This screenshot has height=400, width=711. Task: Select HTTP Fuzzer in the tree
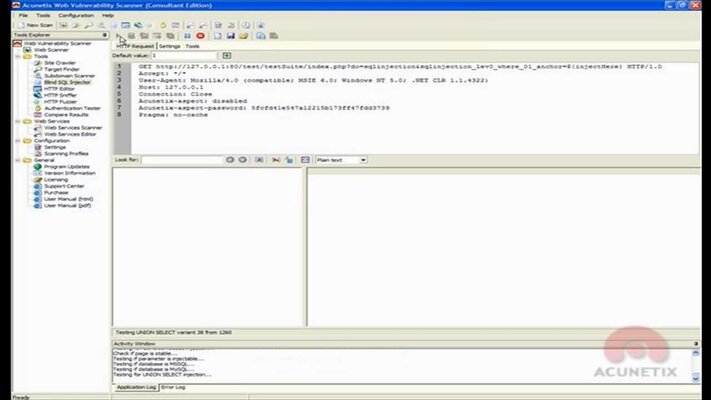[x=60, y=102]
